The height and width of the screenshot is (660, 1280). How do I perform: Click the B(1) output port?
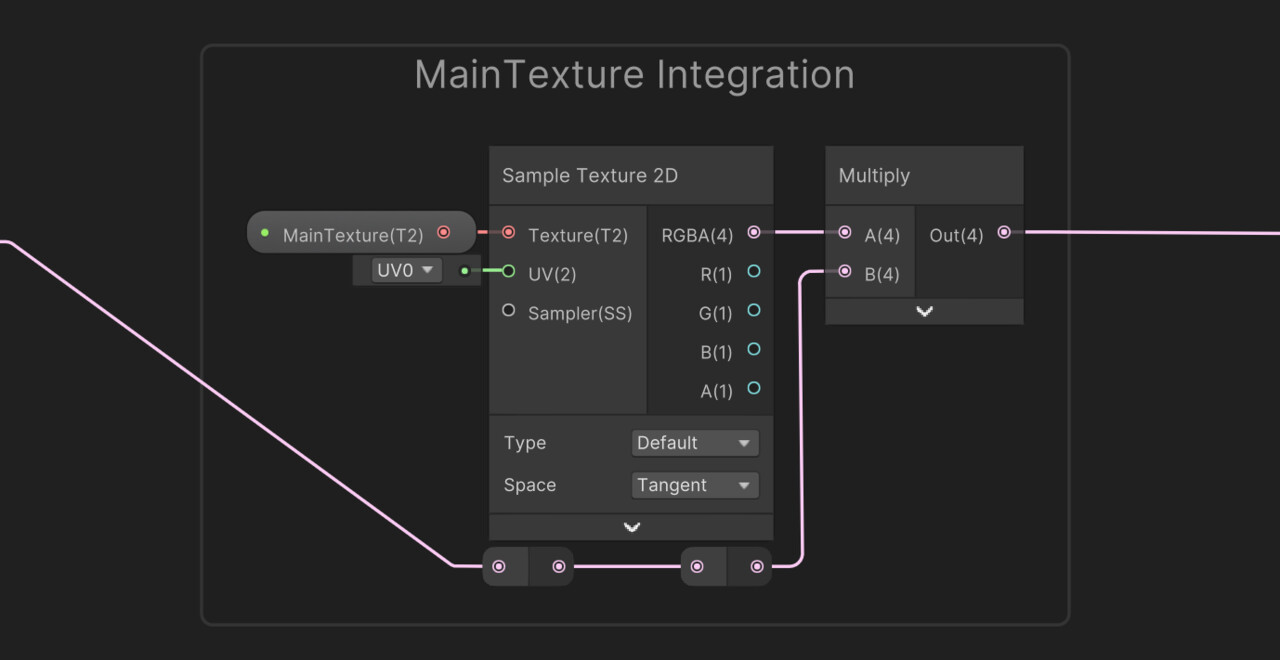click(755, 349)
